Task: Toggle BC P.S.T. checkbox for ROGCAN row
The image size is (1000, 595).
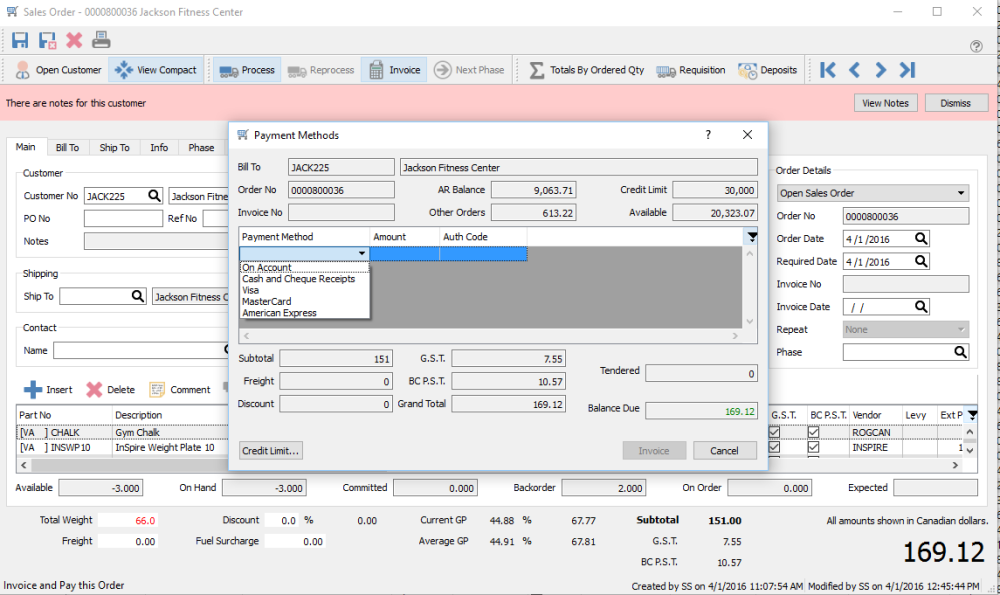Action: (813, 432)
